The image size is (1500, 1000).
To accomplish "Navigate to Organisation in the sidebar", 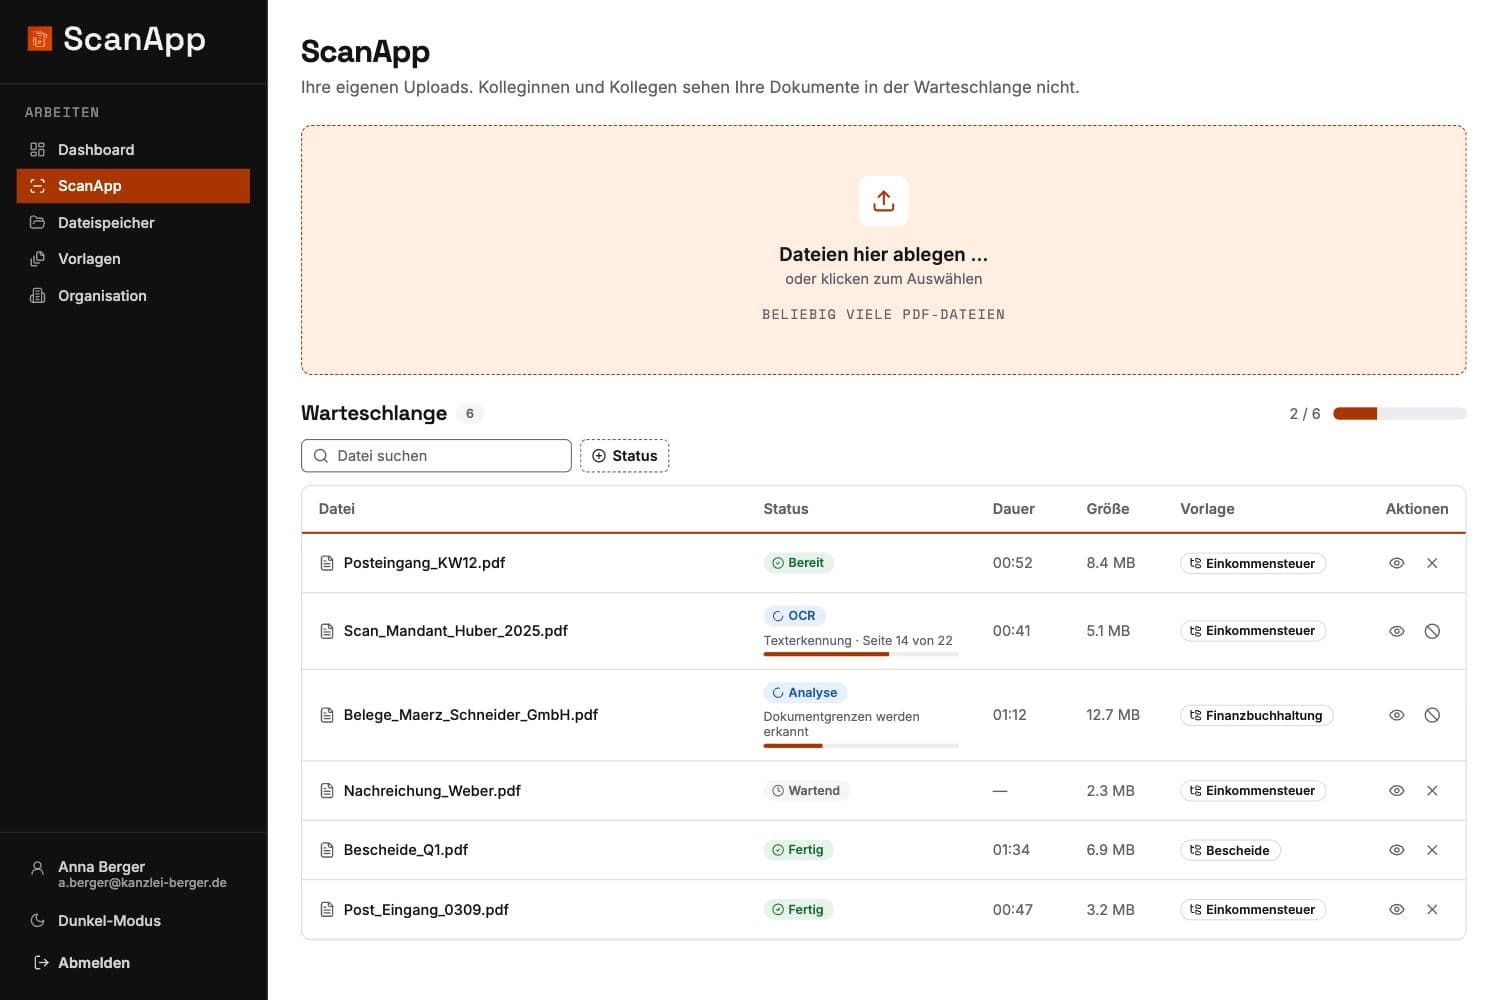I will (x=133, y=296).
